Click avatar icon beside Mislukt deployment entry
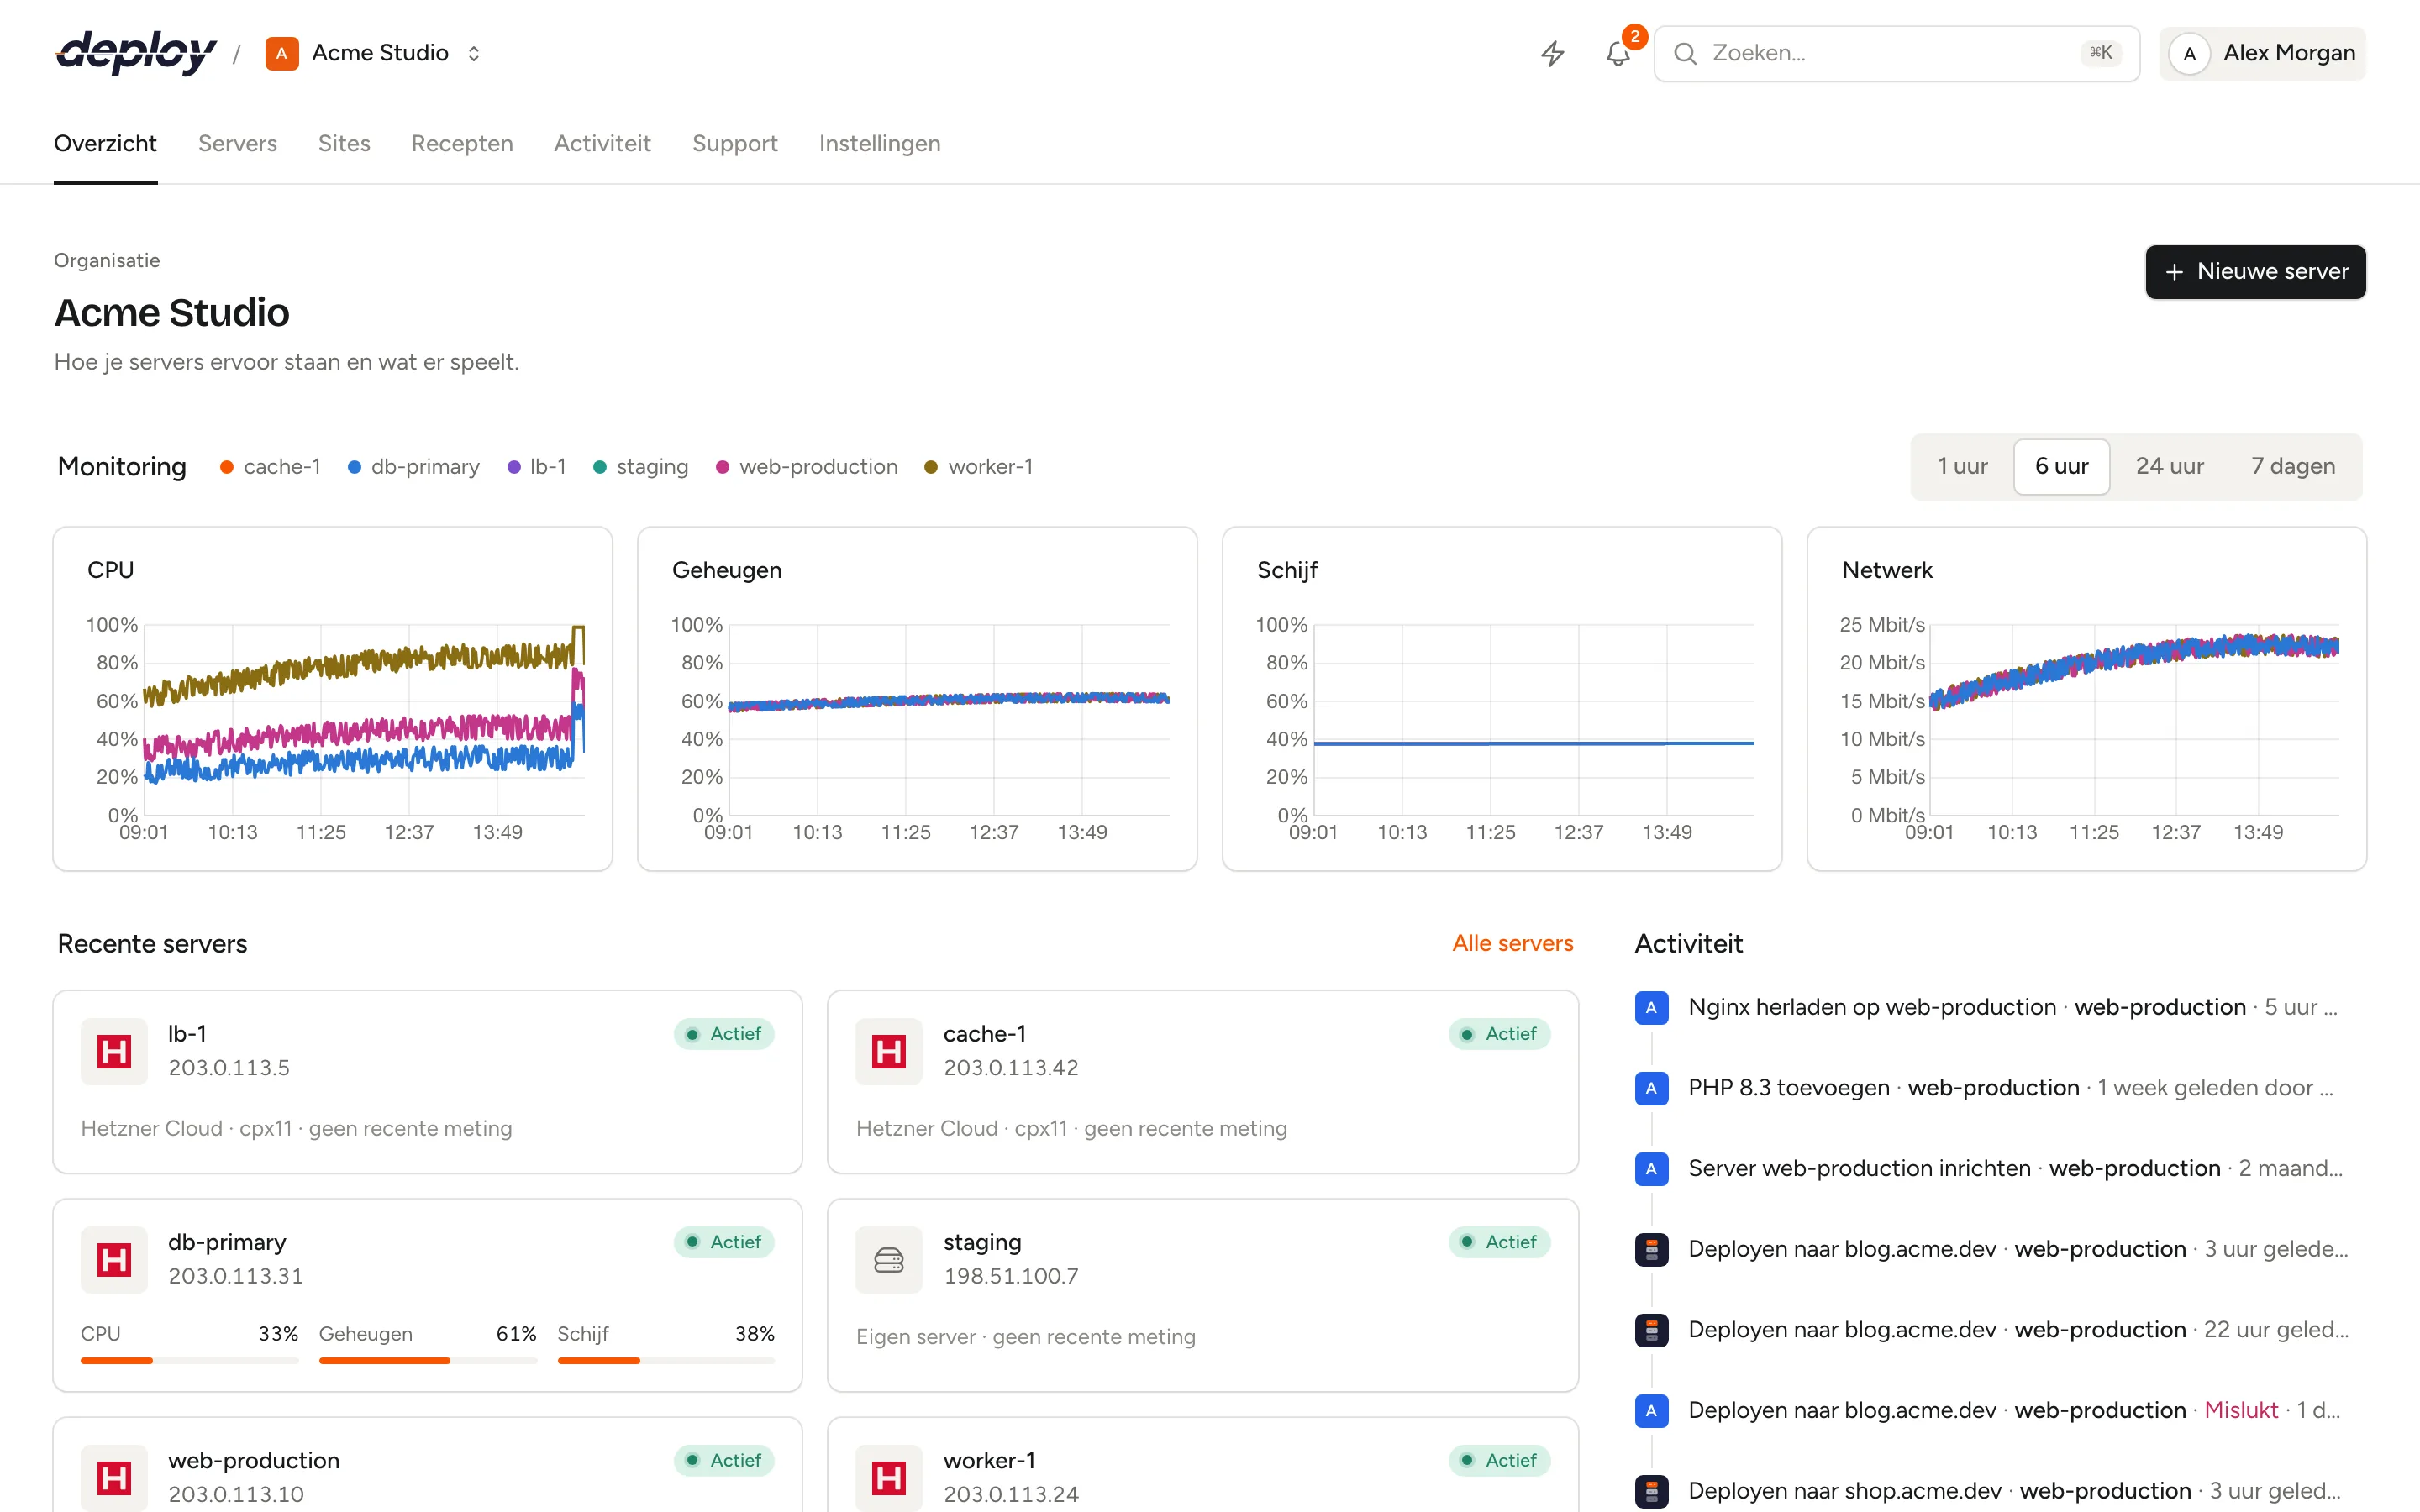The image size is (2420, 1512). coord(1651,1411)
